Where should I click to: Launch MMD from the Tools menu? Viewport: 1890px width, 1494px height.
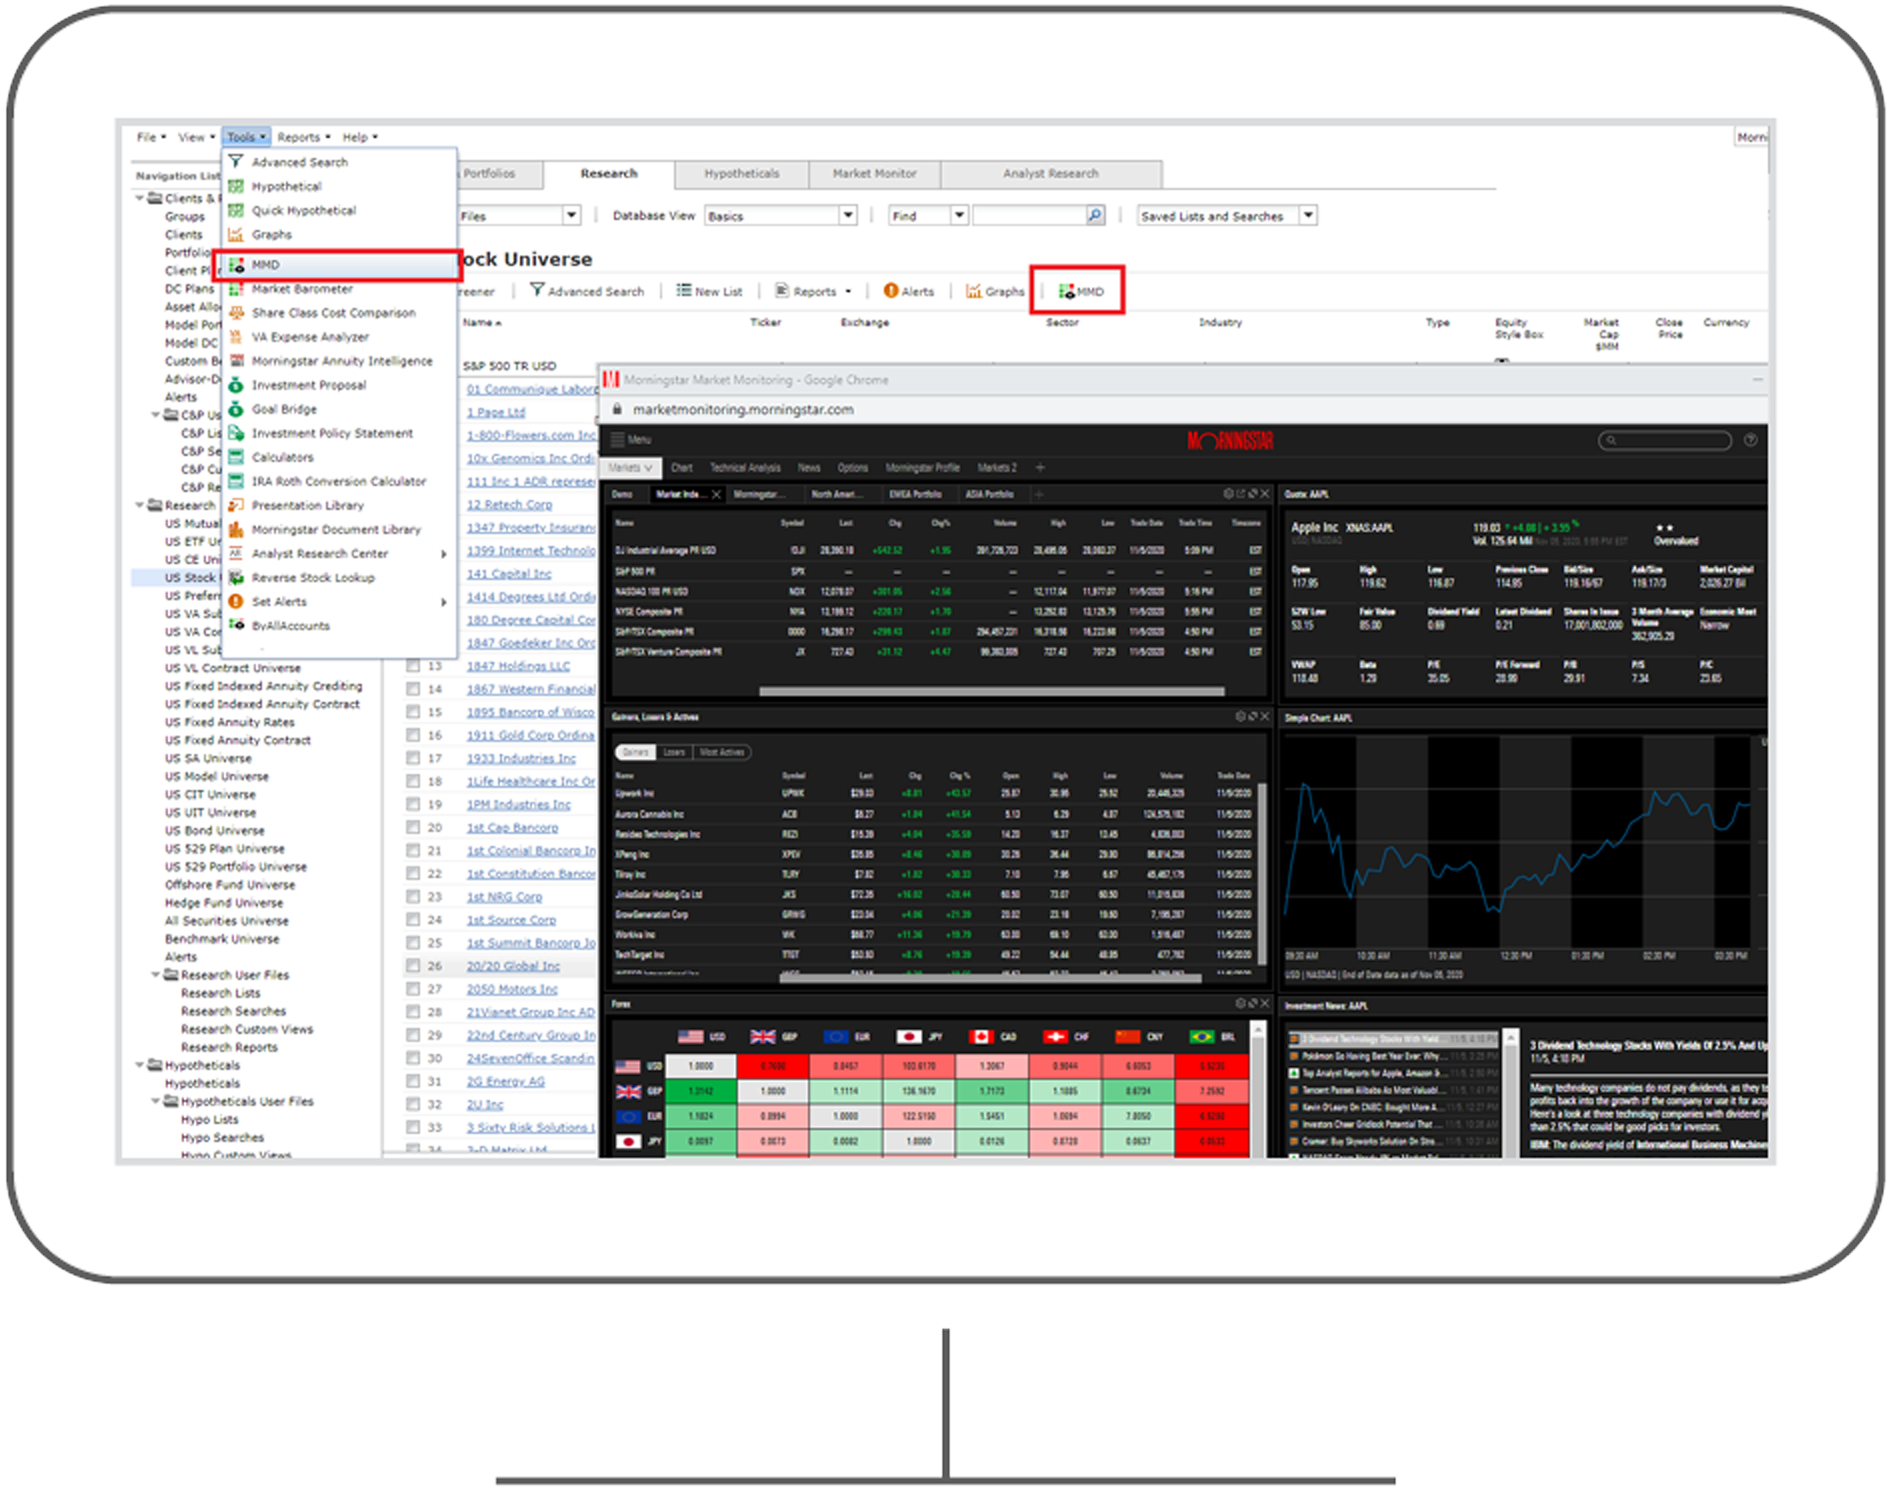pyautogui.click(x=338, y=265)
